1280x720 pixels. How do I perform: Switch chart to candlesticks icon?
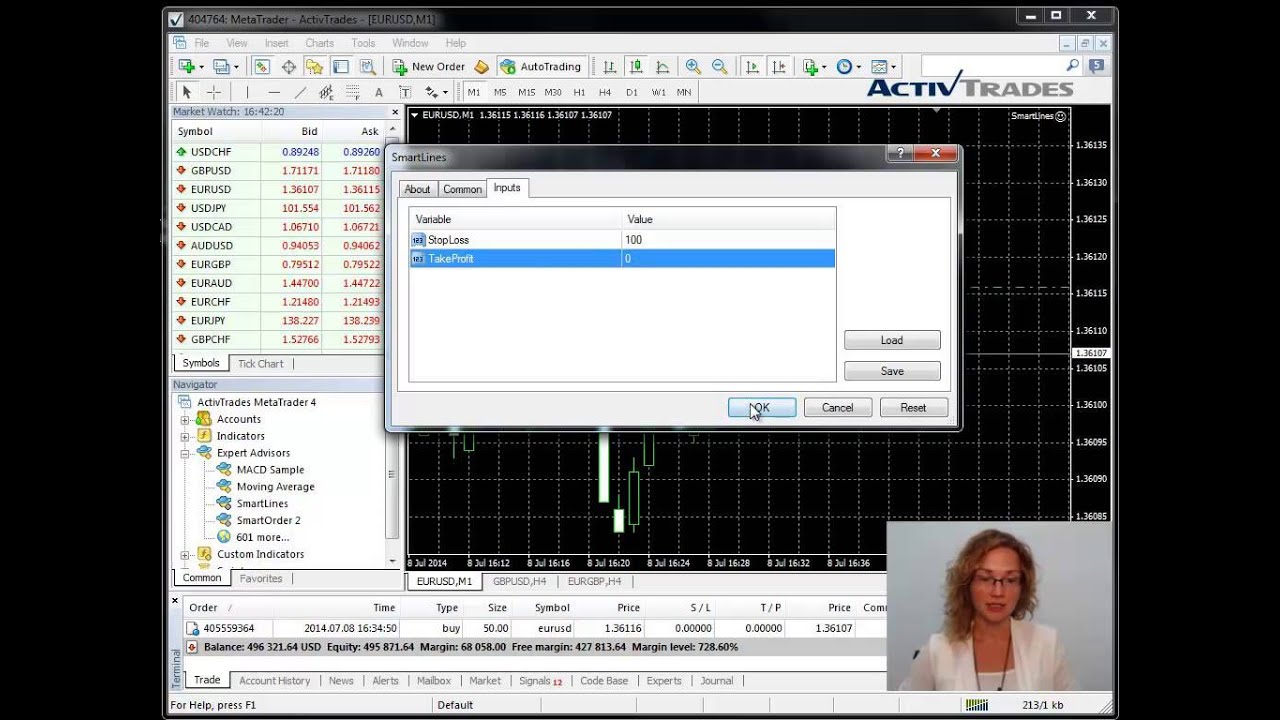point(636,66)
